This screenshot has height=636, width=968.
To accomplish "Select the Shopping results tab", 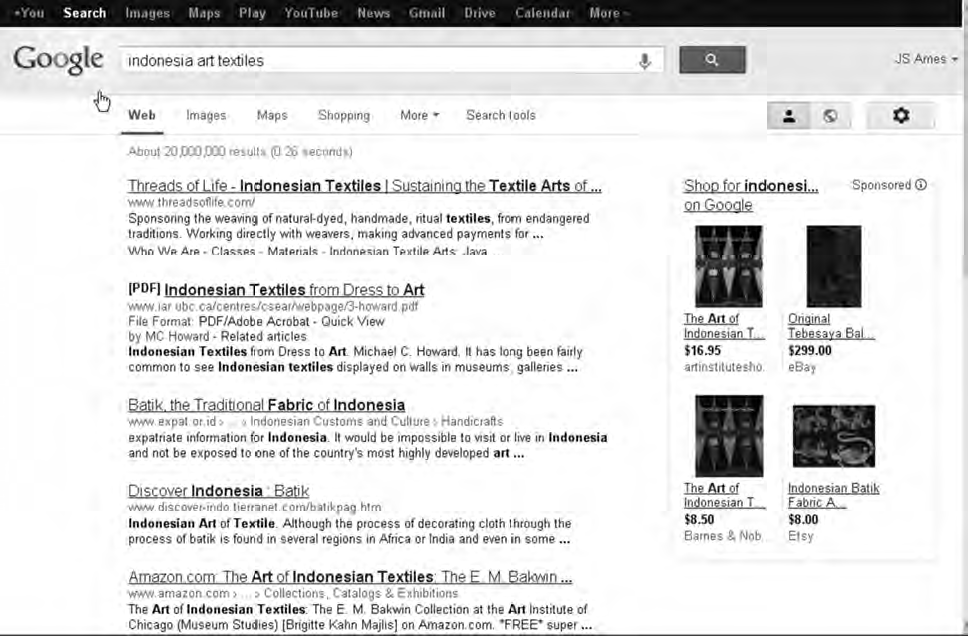I will coord(343,115).
